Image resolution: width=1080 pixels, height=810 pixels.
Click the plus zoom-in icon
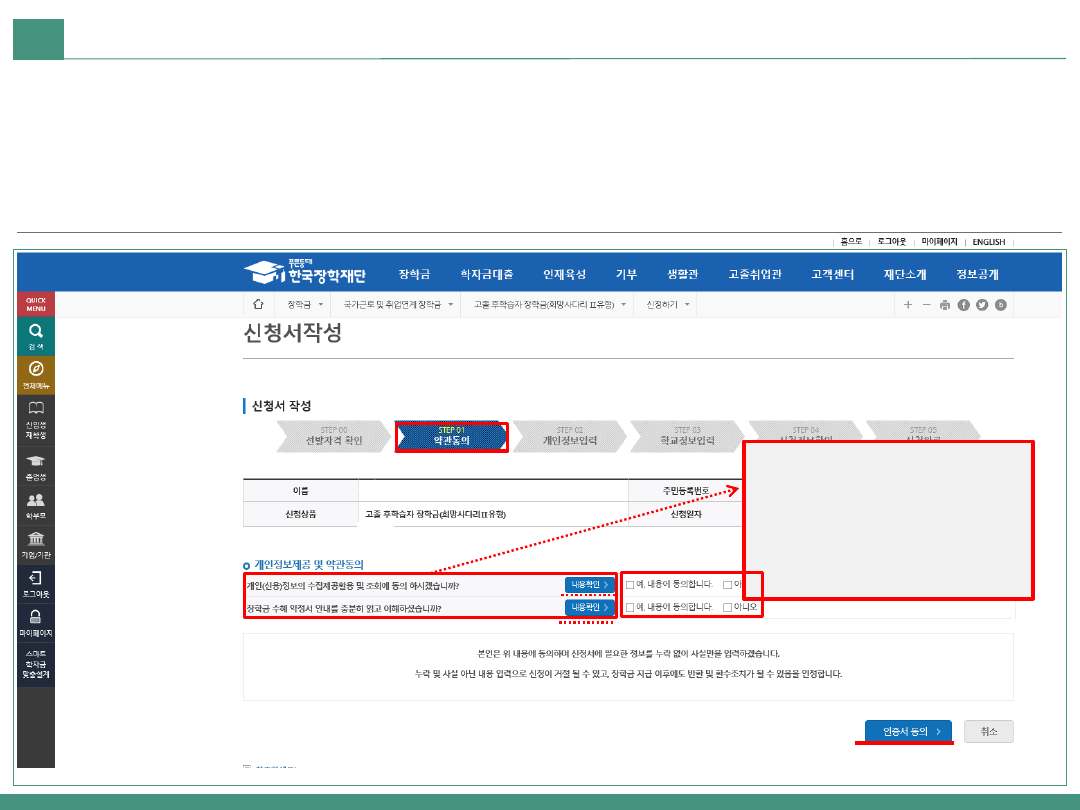(908, 305)
